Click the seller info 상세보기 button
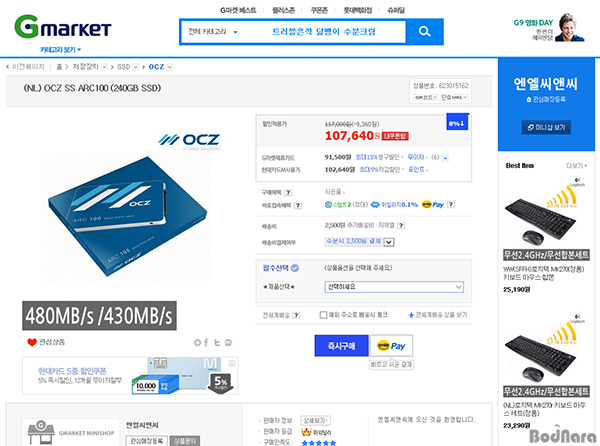Screen dimensions: 600x446 point(315,420)
